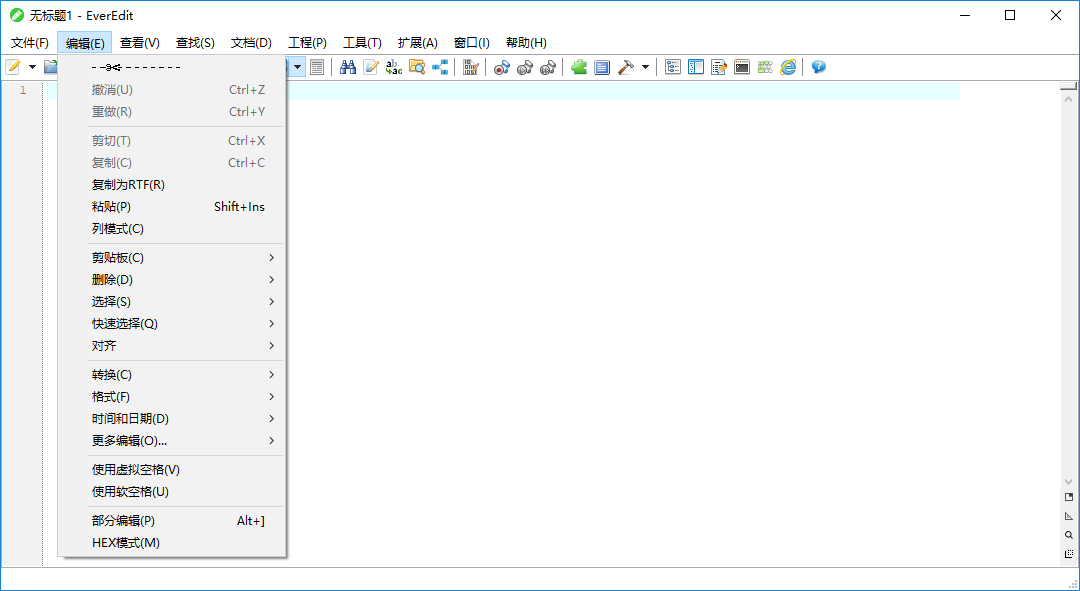Viewport: 1080px width, 591px height.
Task: Click the vertical scrollbar up arrow
Action: [1068, 99]
